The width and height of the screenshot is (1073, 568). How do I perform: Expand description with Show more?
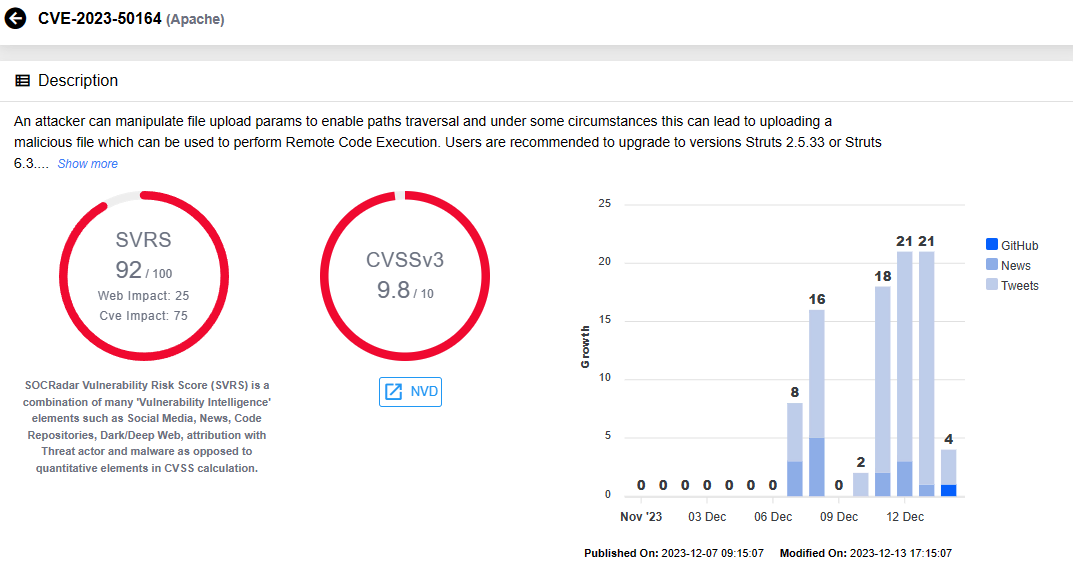(x=88, y=164)
